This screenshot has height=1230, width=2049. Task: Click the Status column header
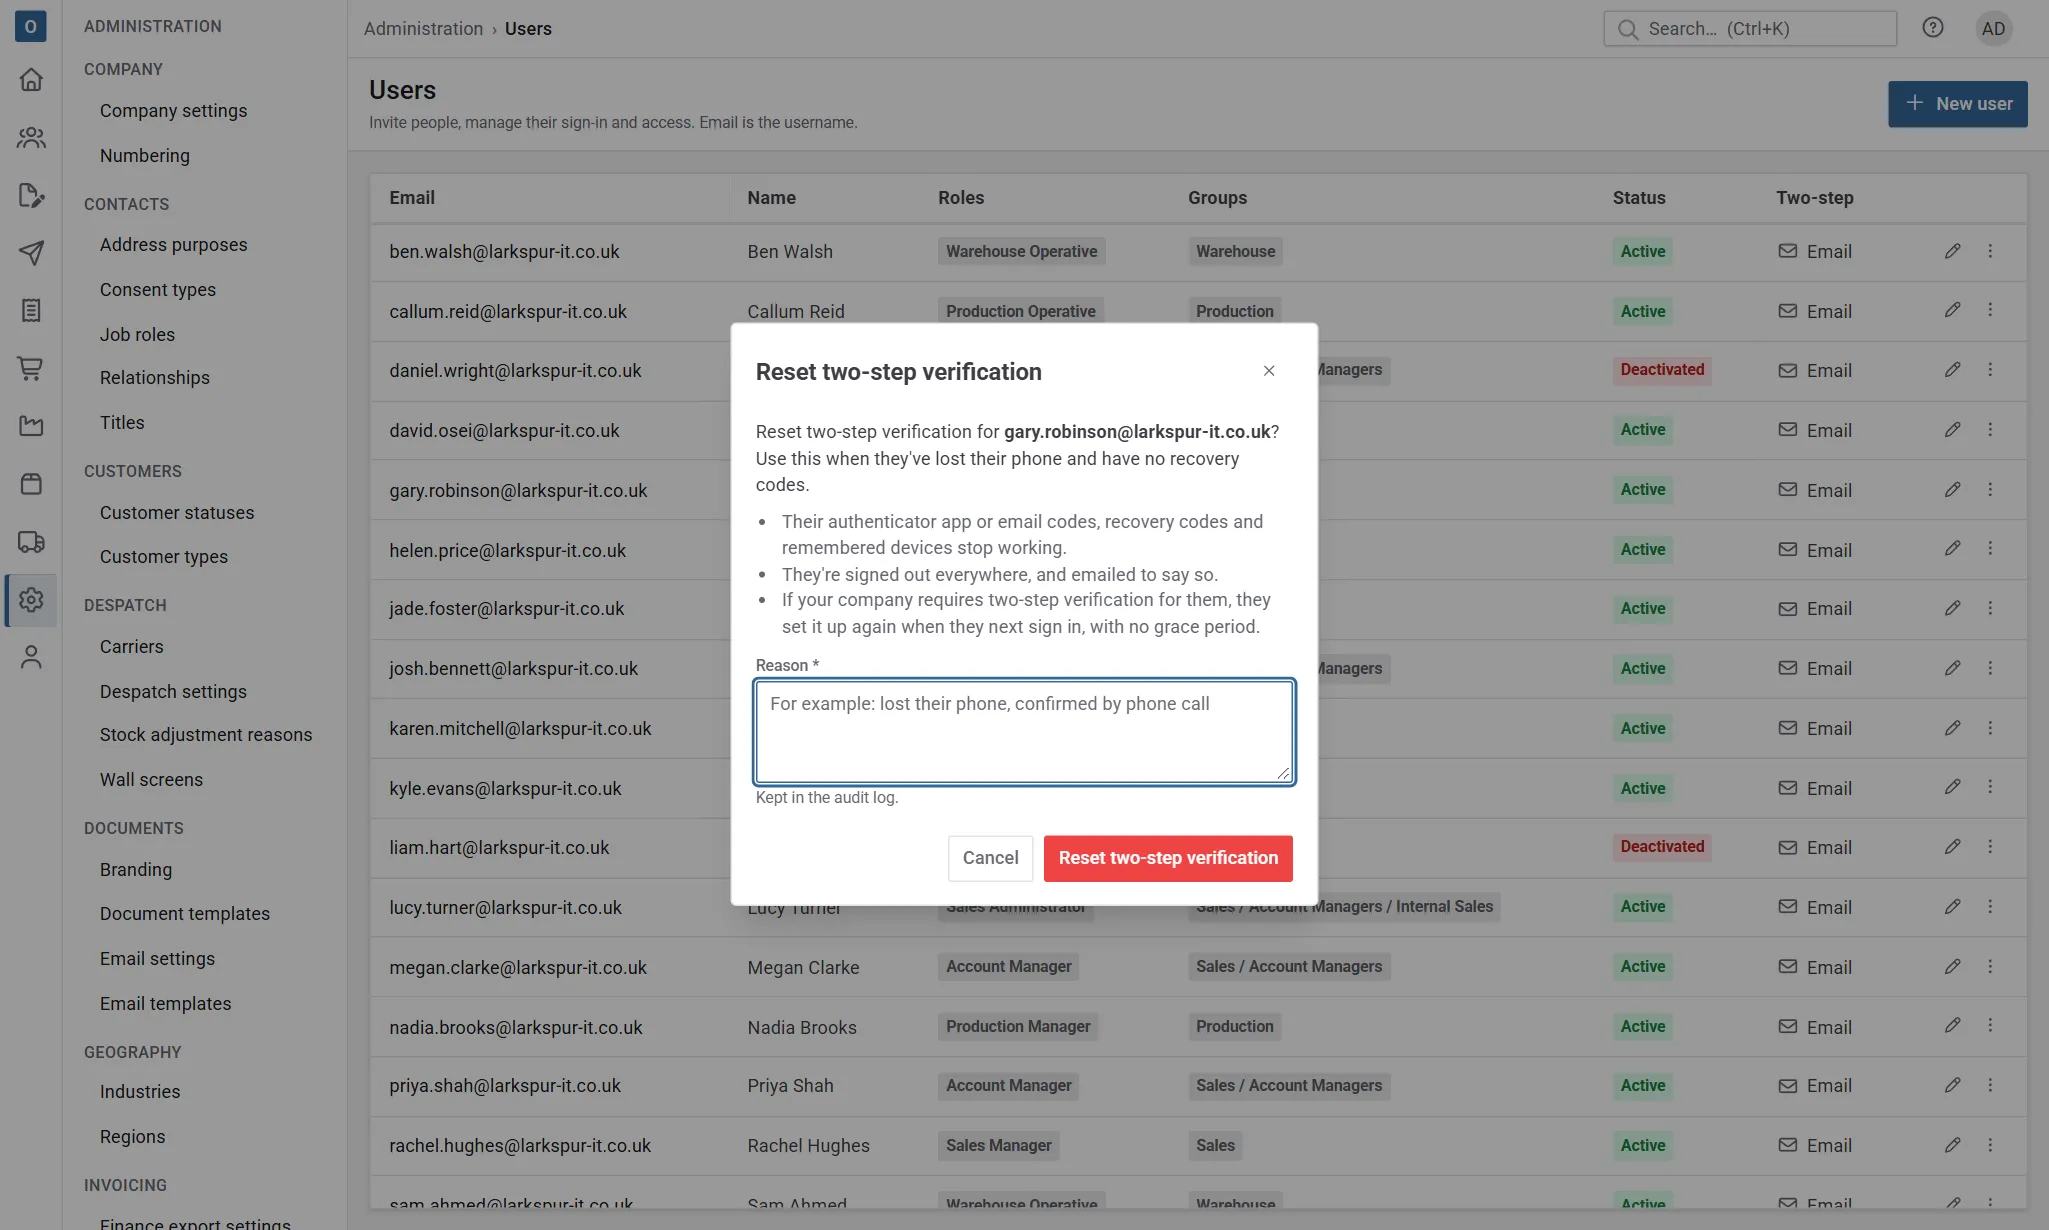coord(1639,198)
